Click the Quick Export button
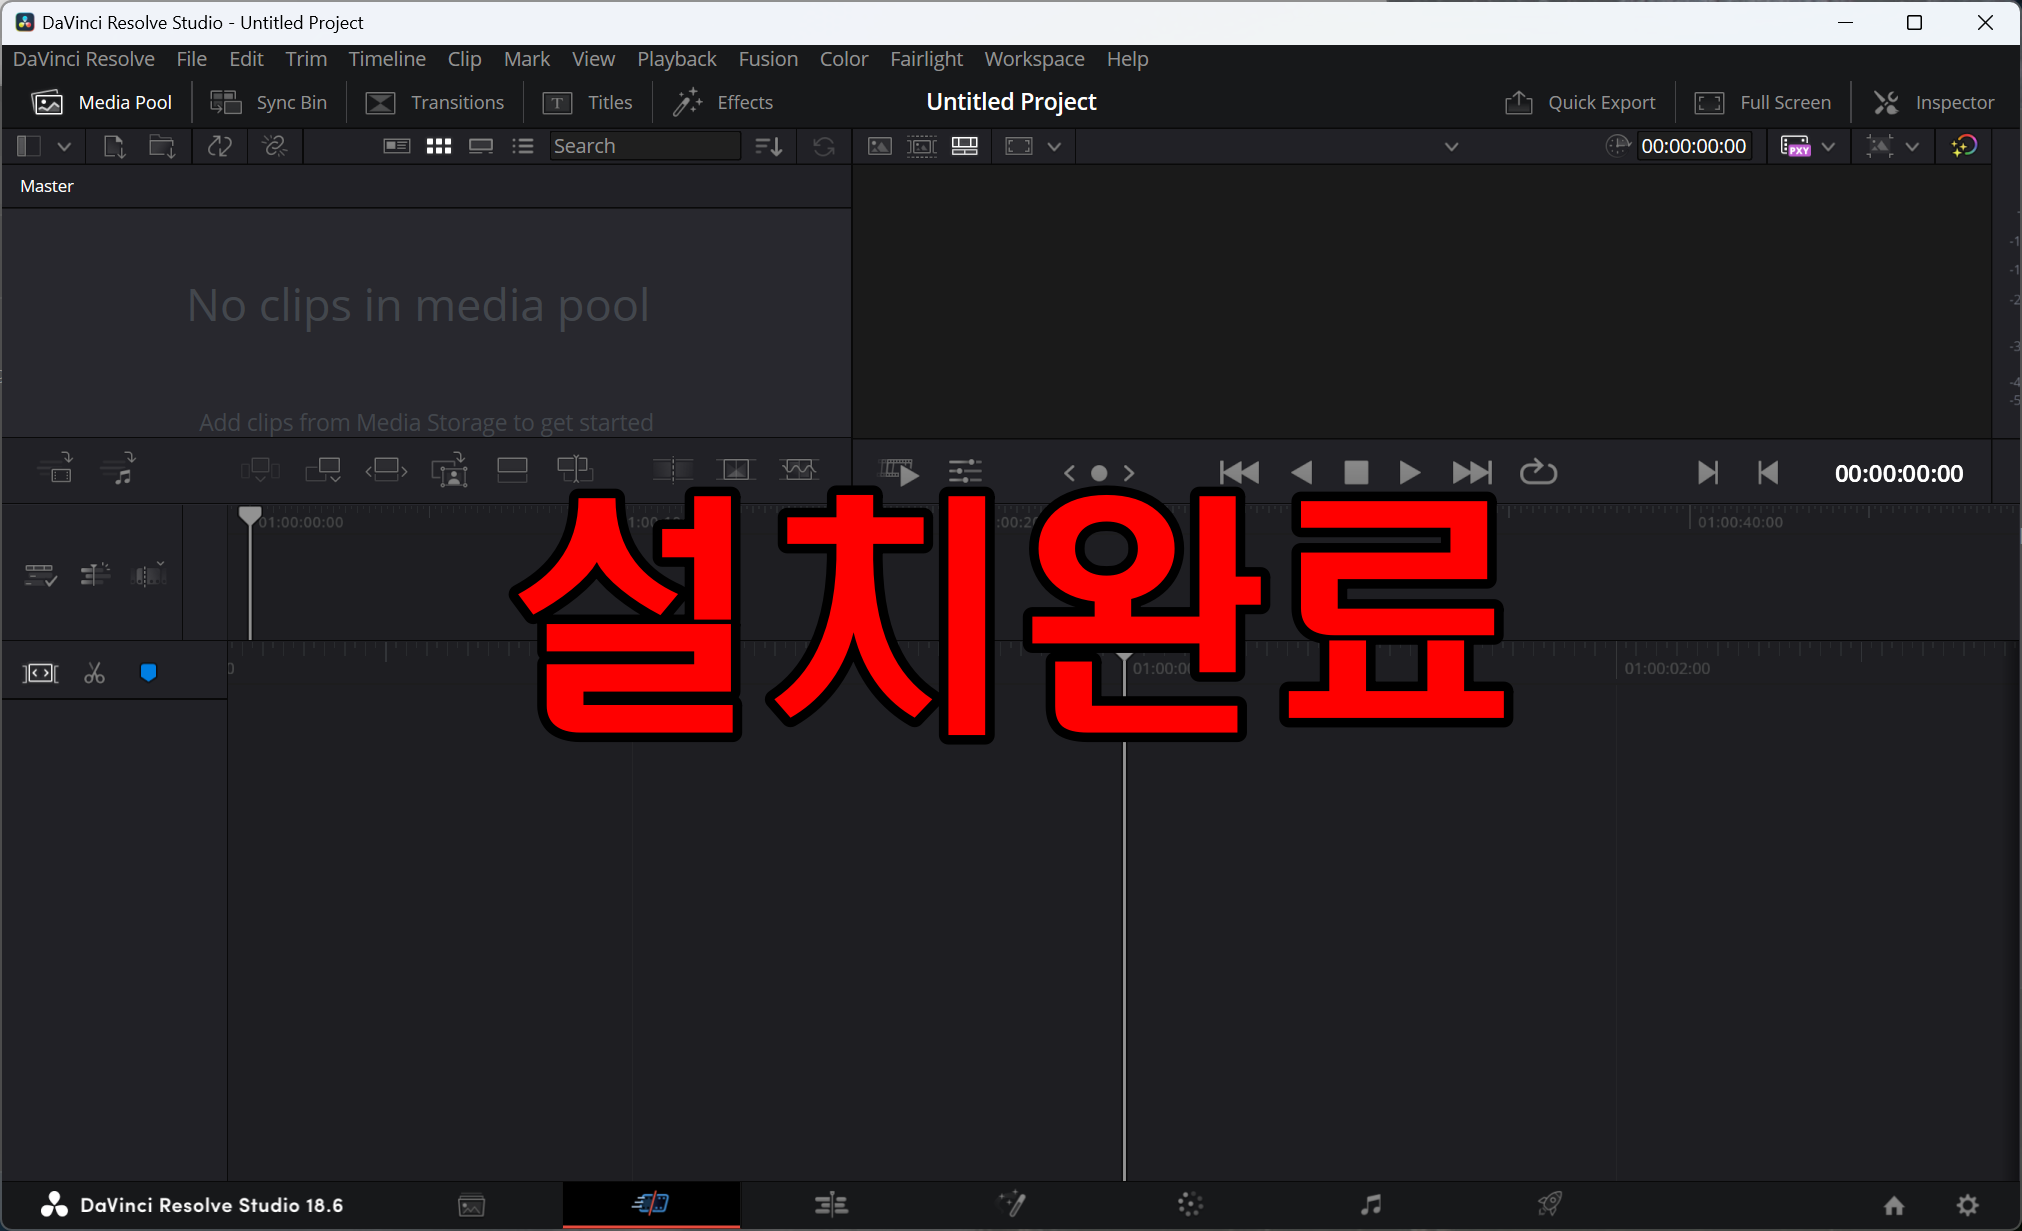The width and height of the screenshot is (2022, 1231). click(x=1579, y=102)
